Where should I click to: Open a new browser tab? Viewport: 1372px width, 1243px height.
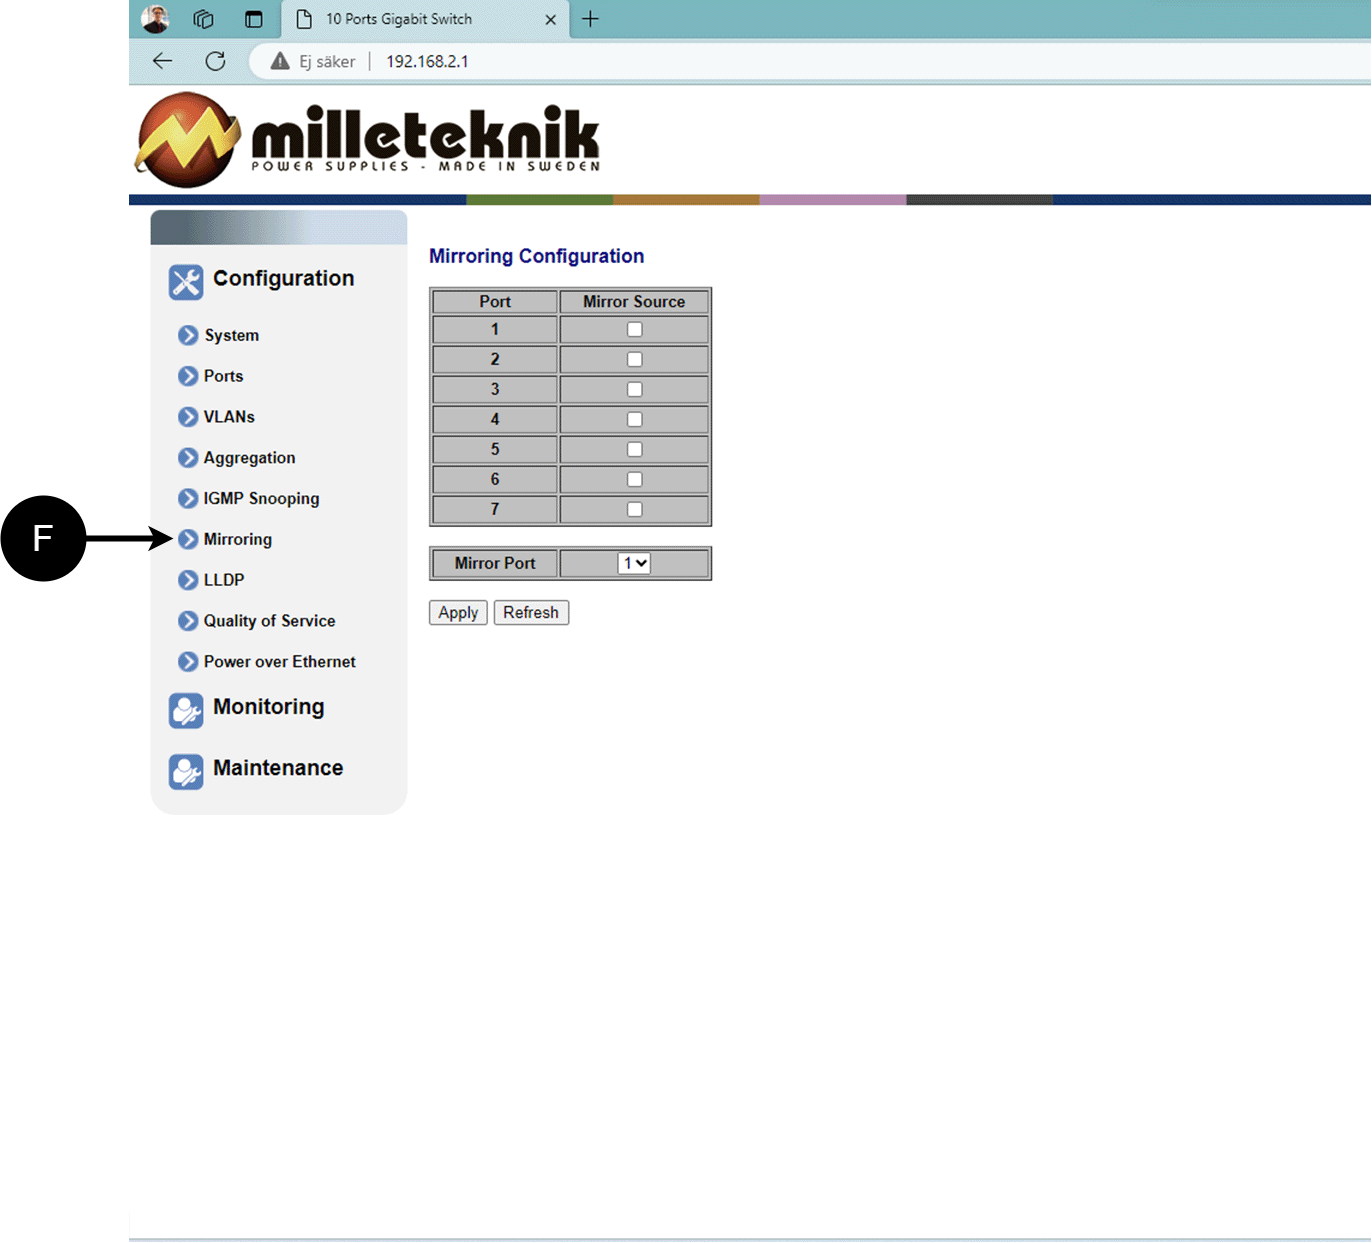click(591, 19)
